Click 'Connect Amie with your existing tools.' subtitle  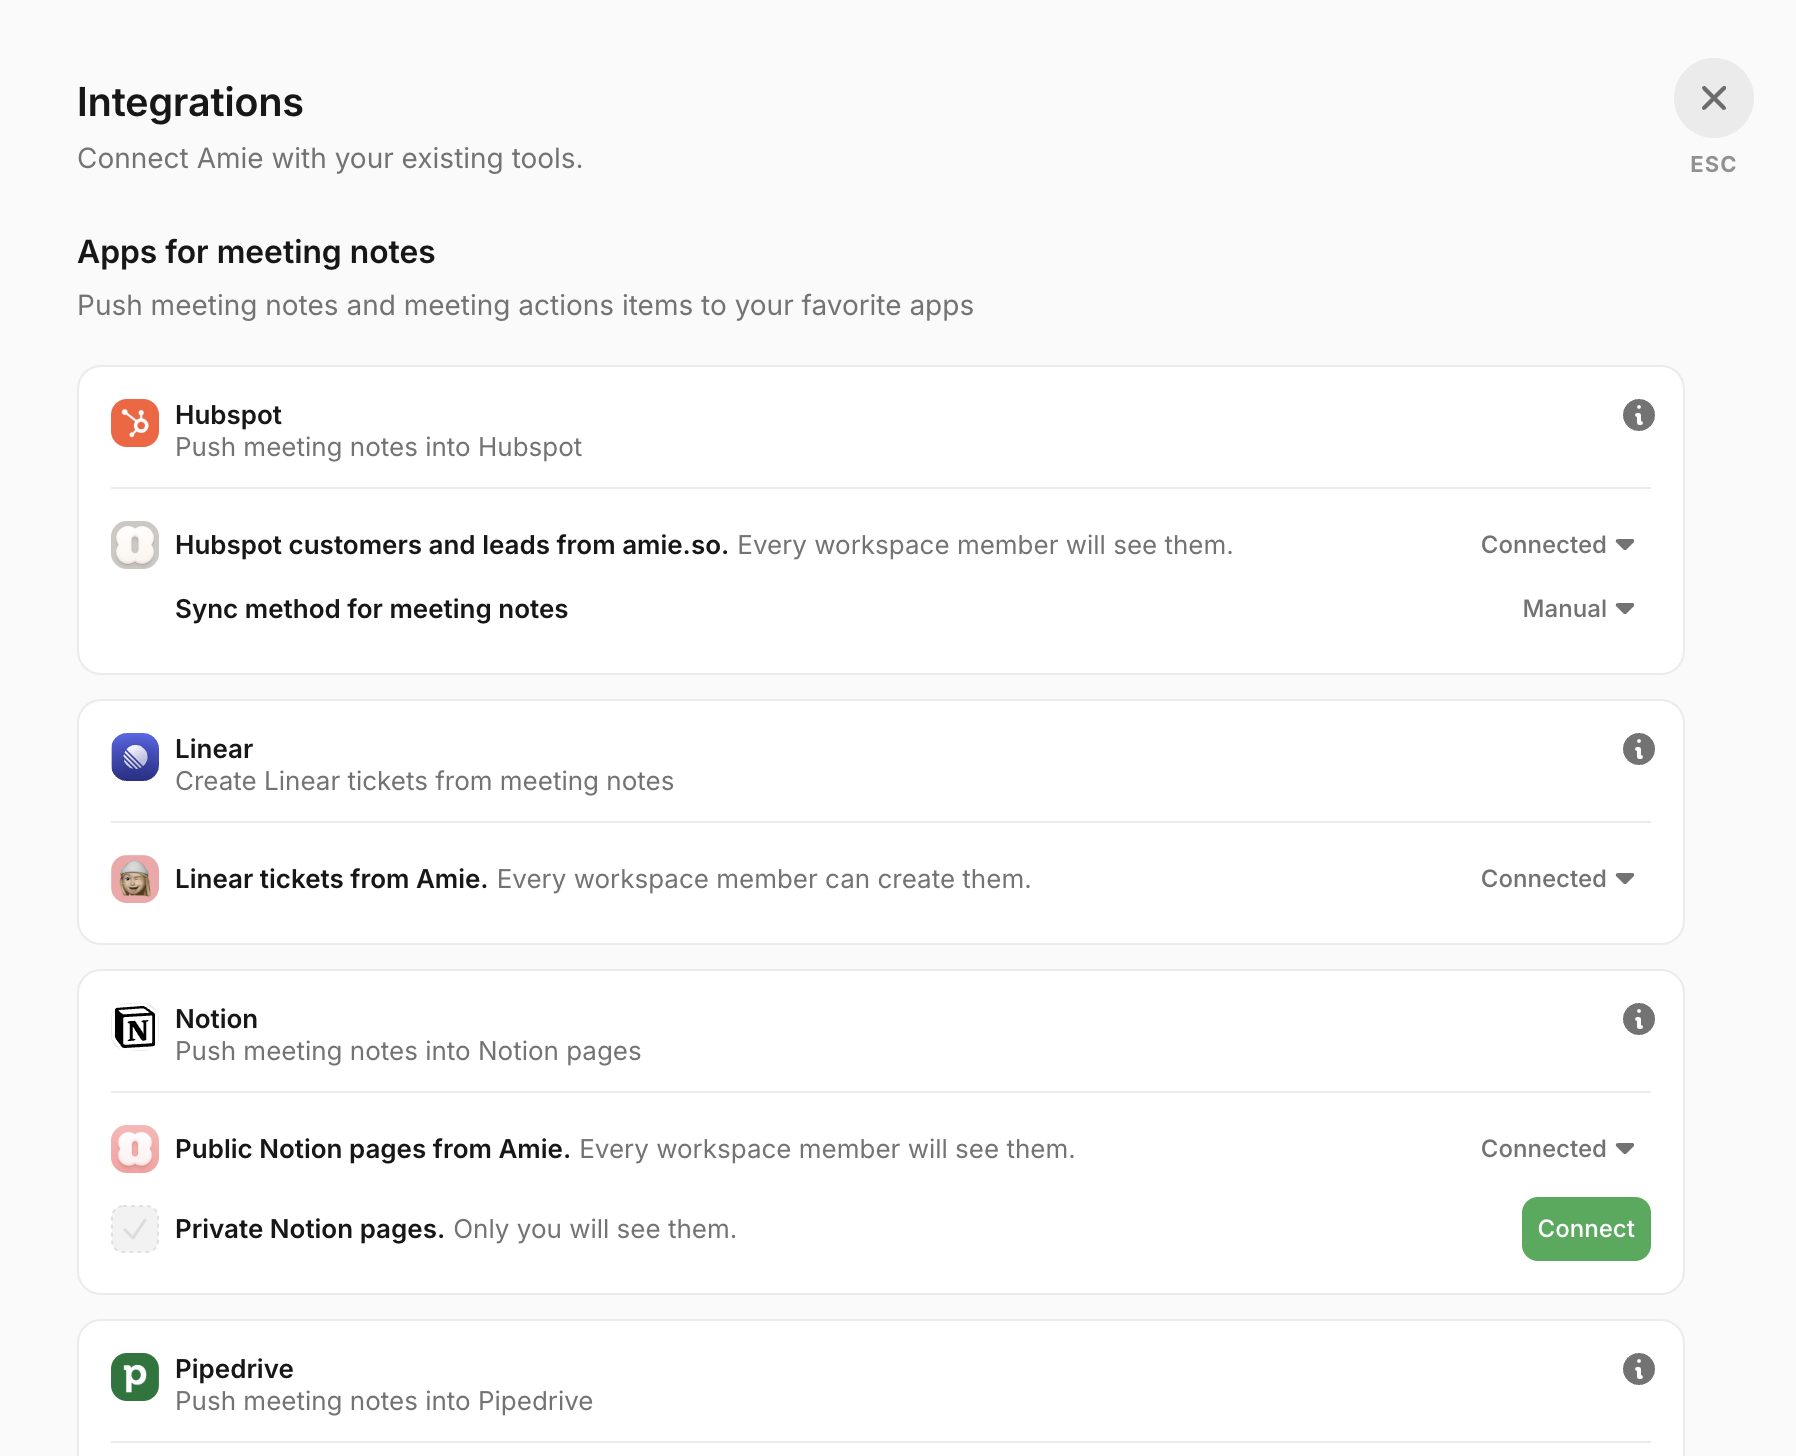pyautogui.click(x=330, y=159)
